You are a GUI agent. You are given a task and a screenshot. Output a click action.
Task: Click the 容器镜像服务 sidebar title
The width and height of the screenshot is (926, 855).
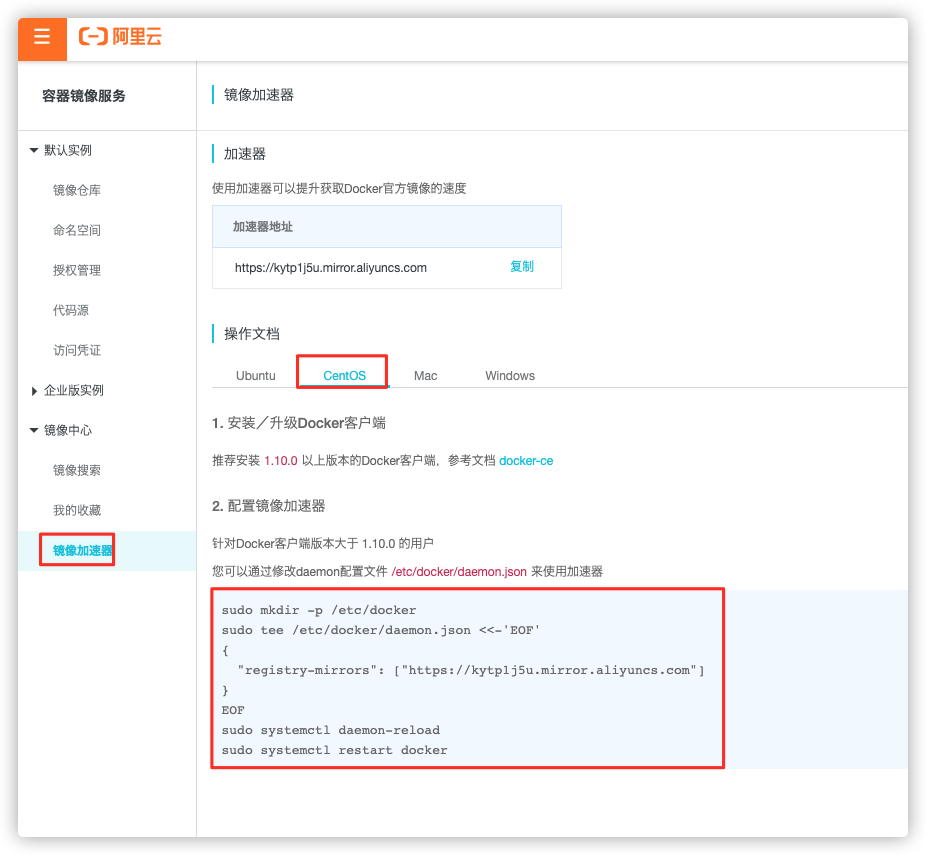[x=84, y=96]
